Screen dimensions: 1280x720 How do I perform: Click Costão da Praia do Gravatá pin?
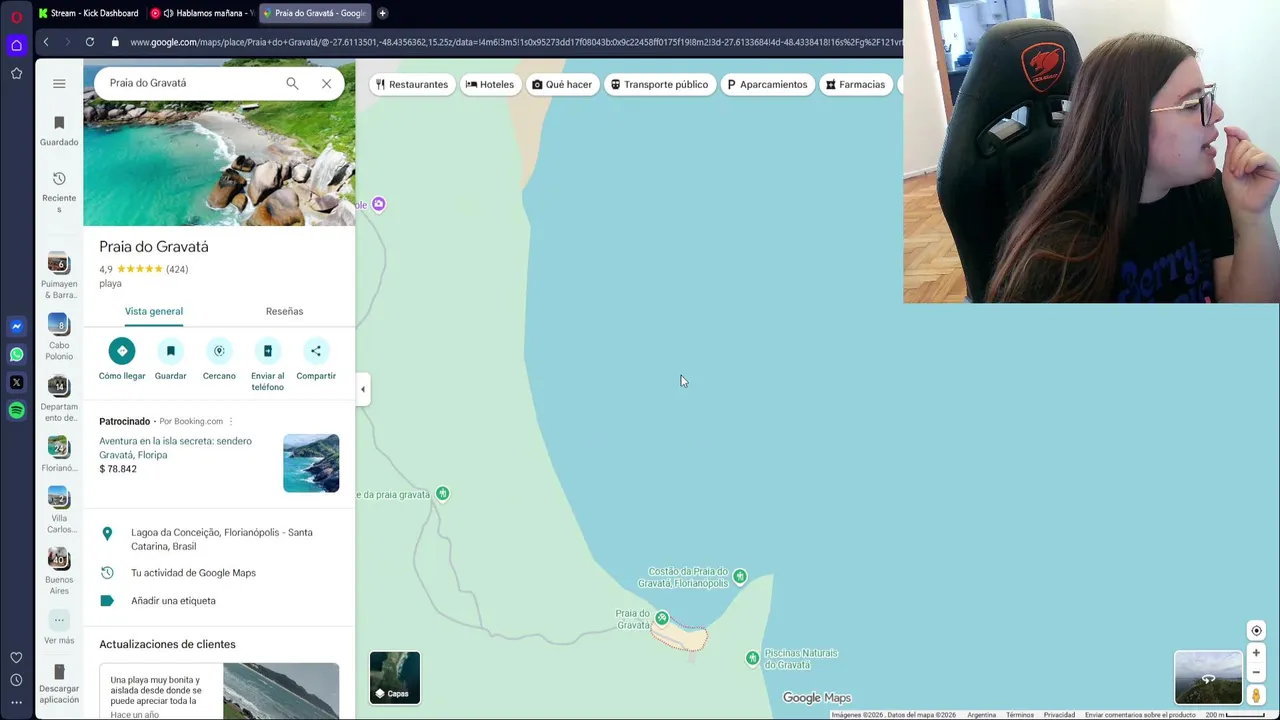740,576
